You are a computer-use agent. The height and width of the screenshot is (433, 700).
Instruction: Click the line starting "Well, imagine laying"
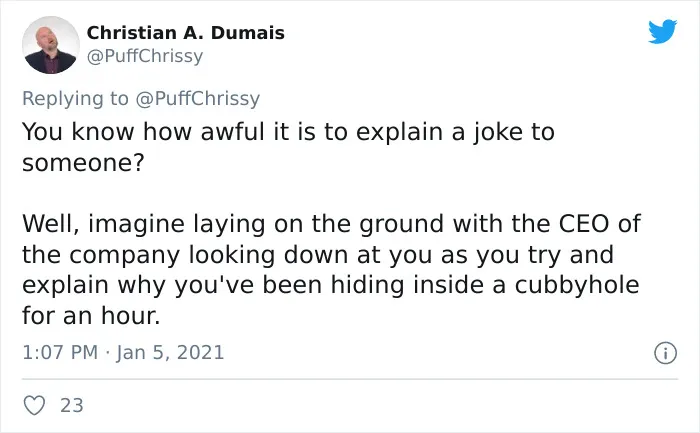[332, 224]
